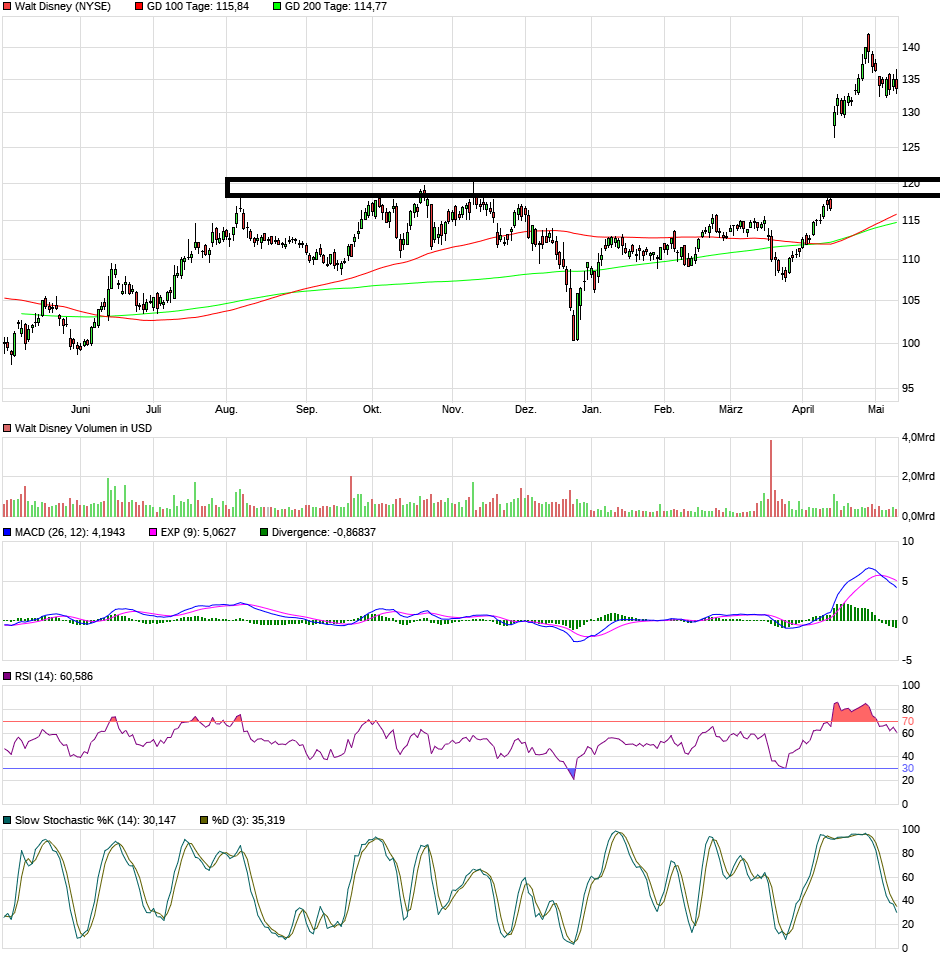Image resolution: width=940 pixels, height=958 pixels.
Task: Click the blue 30 RSI threshold label
Action: 908,769
